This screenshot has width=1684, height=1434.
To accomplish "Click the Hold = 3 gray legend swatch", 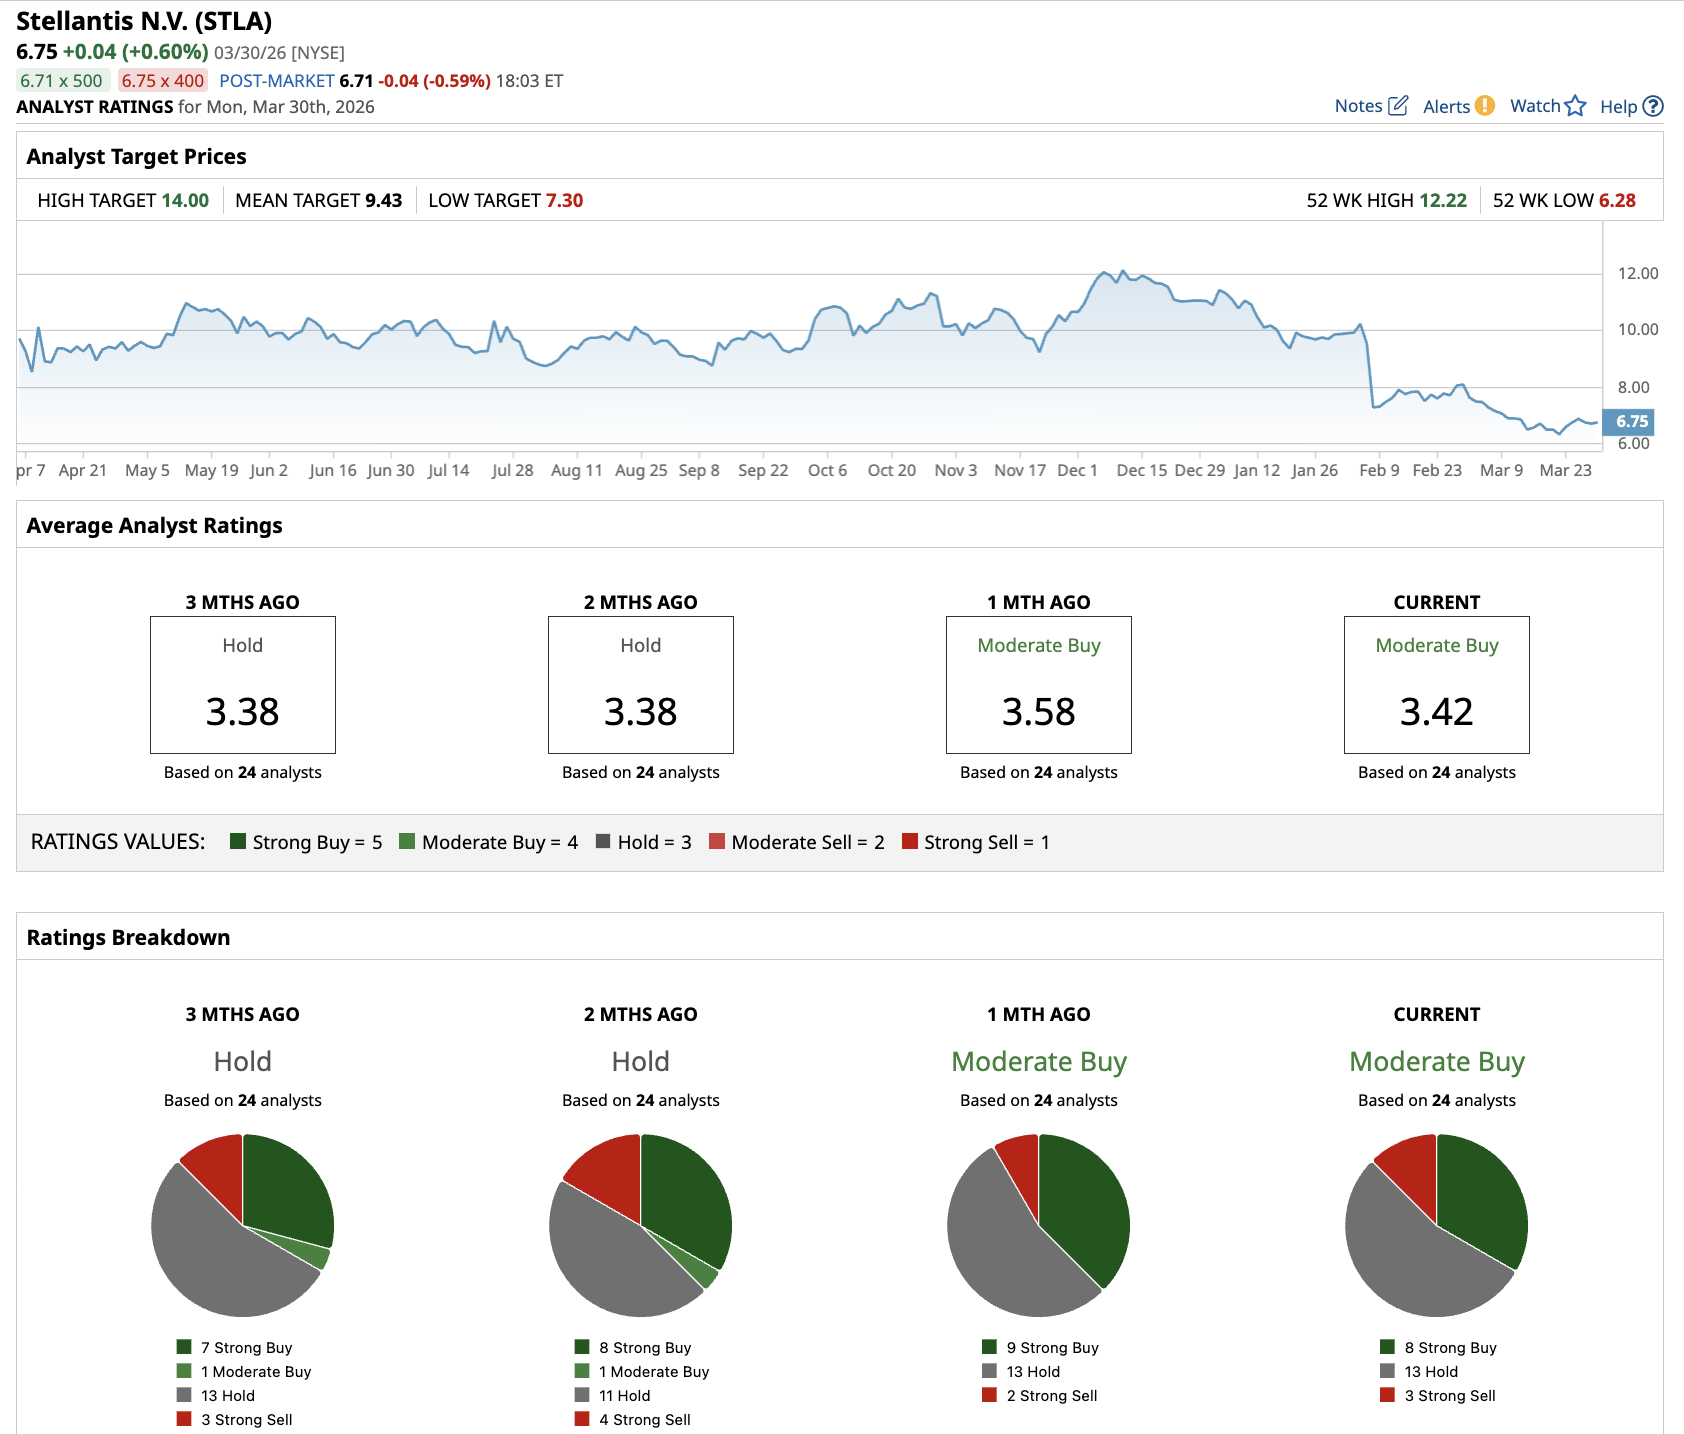I will pyautogui.click(x=603, y=841).
